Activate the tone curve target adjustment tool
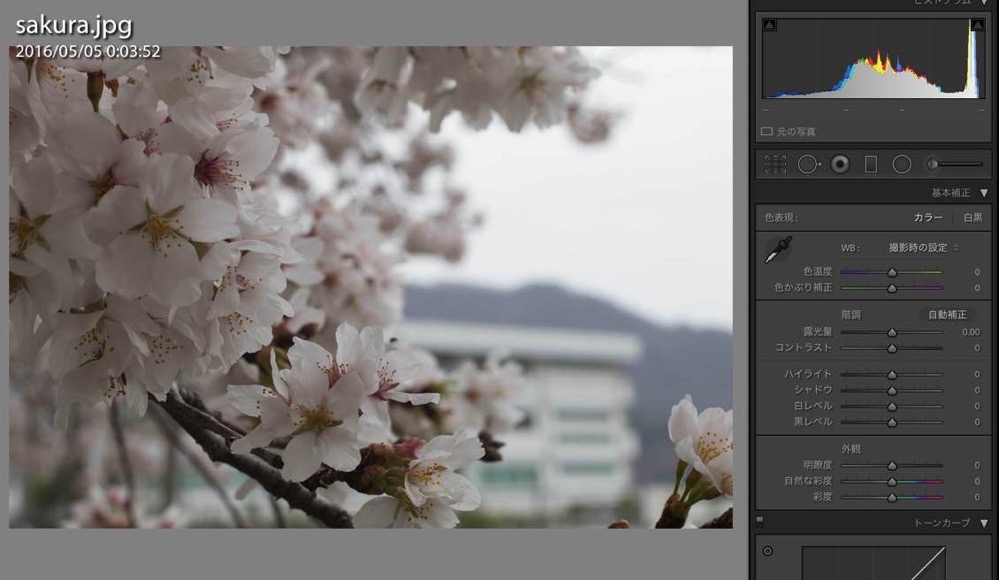999x580 pixels. (767, 551)
